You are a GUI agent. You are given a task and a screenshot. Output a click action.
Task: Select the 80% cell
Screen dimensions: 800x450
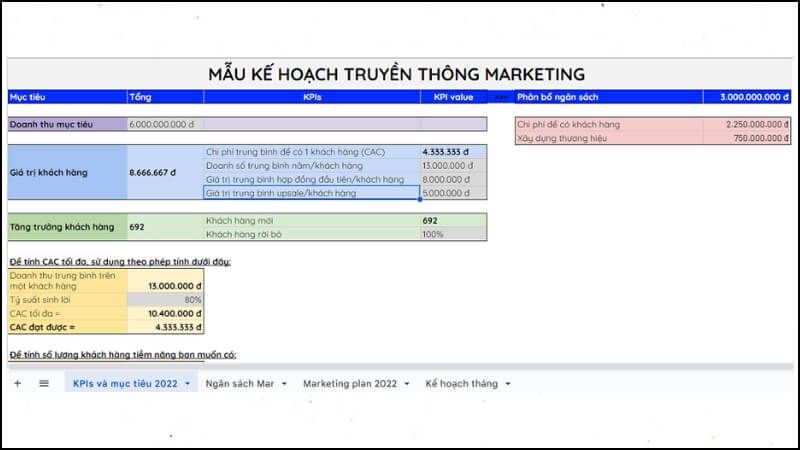[x=165, y=299]
